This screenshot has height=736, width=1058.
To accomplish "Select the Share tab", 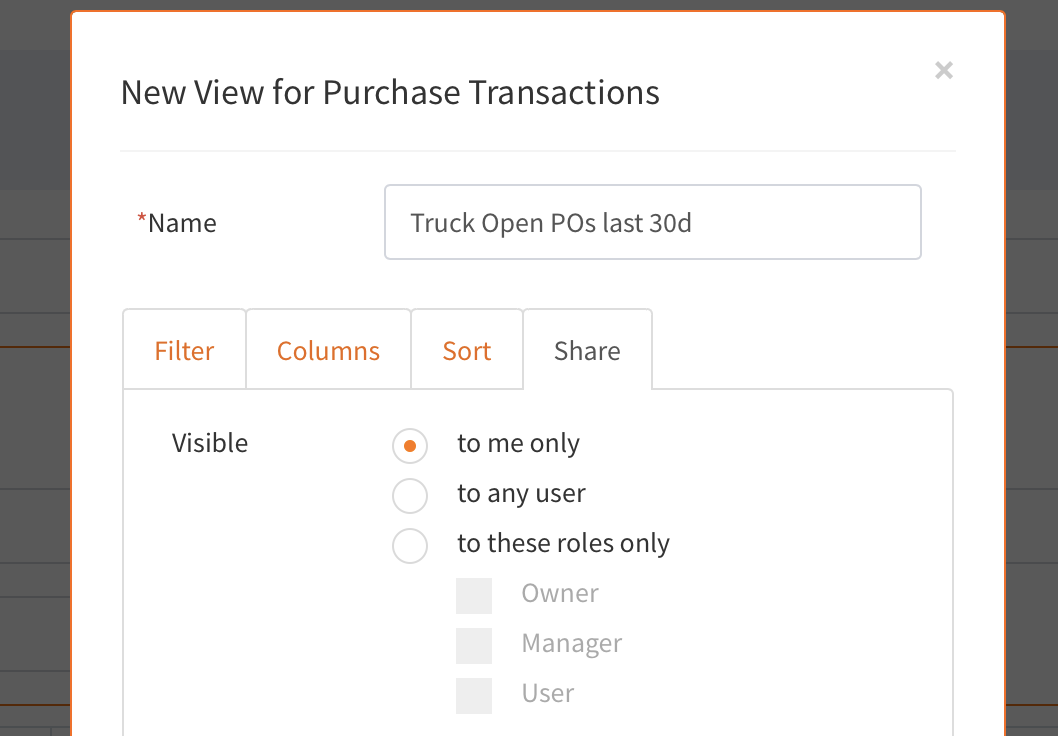I will (x=587, y=351).
